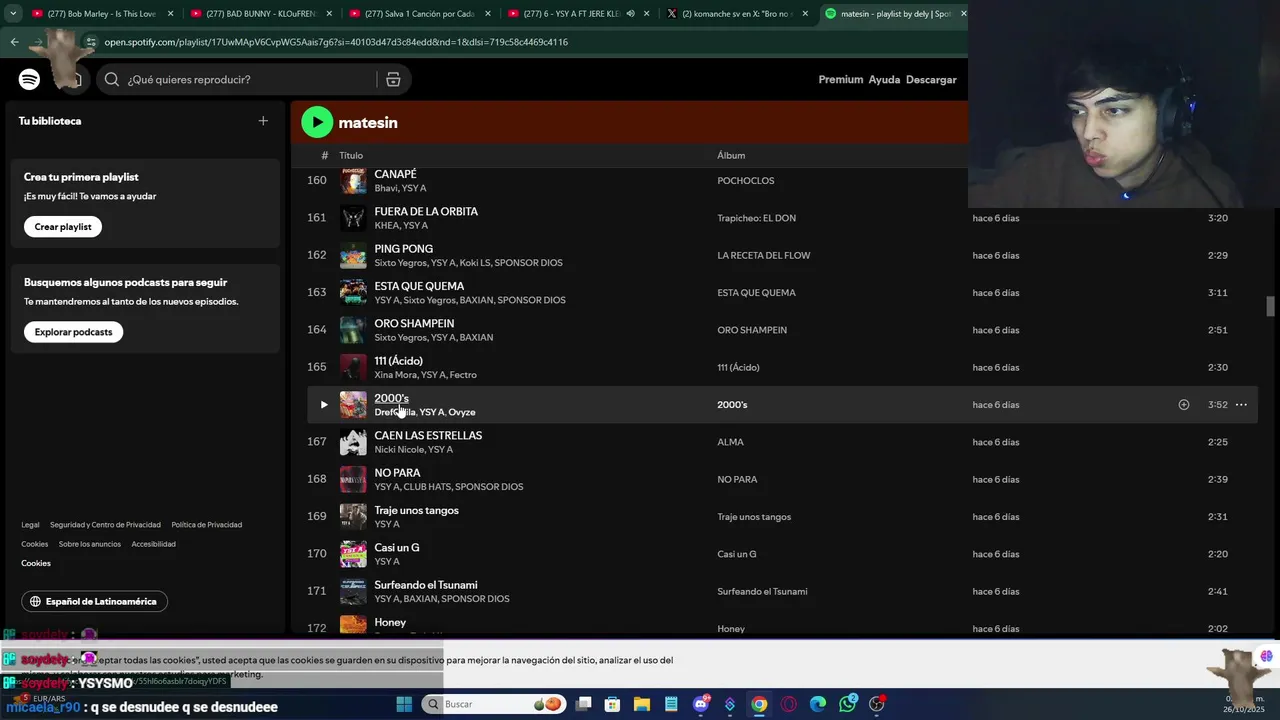
Task: Open WhatsApp from the taskbar
Action: pyautogui.click(x=848, y=704)
